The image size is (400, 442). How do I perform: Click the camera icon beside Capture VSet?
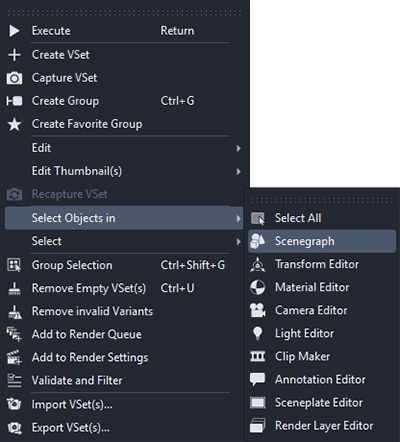coord(14,78)
